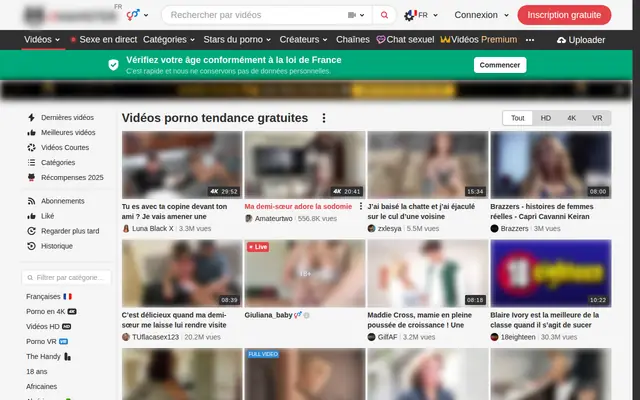640x400 pixels.
Task: Open the kebab menu beside page heading
Action: (x=324, y=118)
